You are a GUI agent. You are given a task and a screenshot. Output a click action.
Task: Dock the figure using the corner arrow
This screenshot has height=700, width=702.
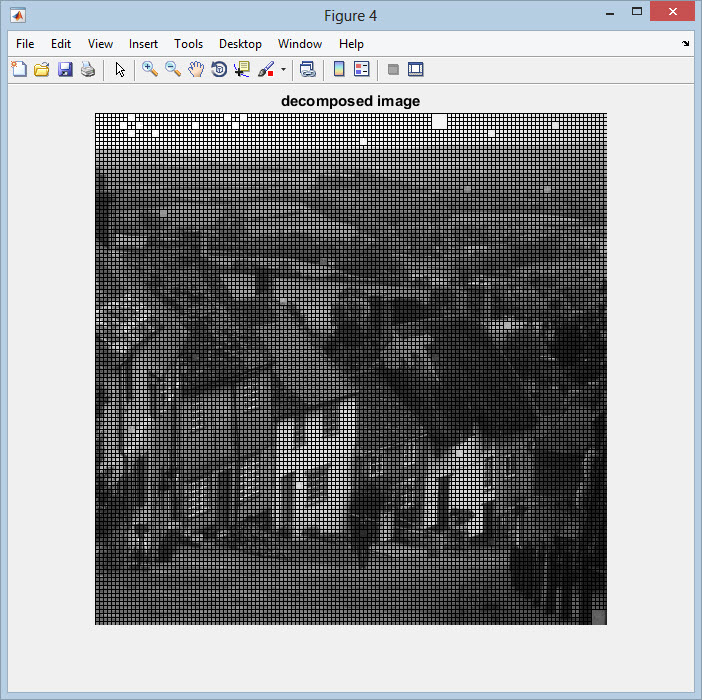pos(685,43)
